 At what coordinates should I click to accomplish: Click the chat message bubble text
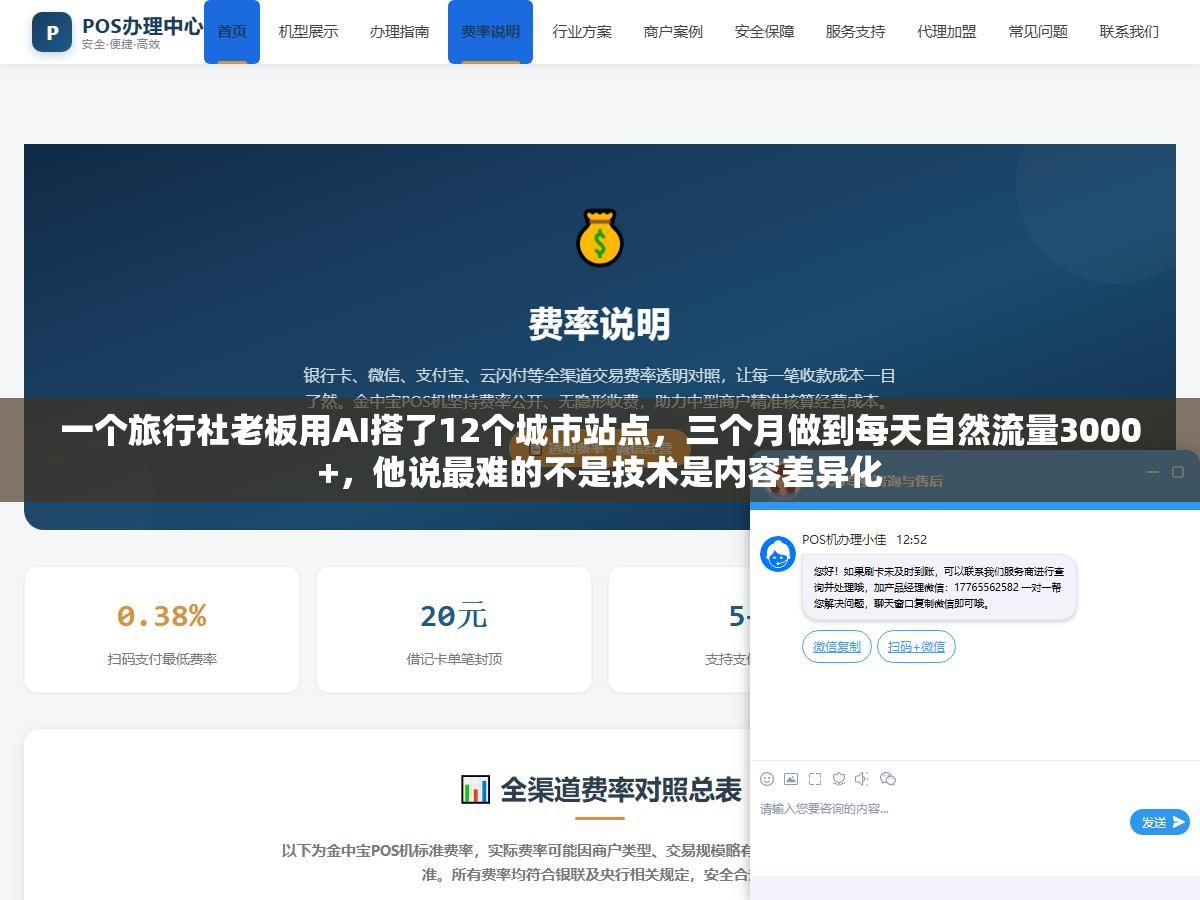939,588
